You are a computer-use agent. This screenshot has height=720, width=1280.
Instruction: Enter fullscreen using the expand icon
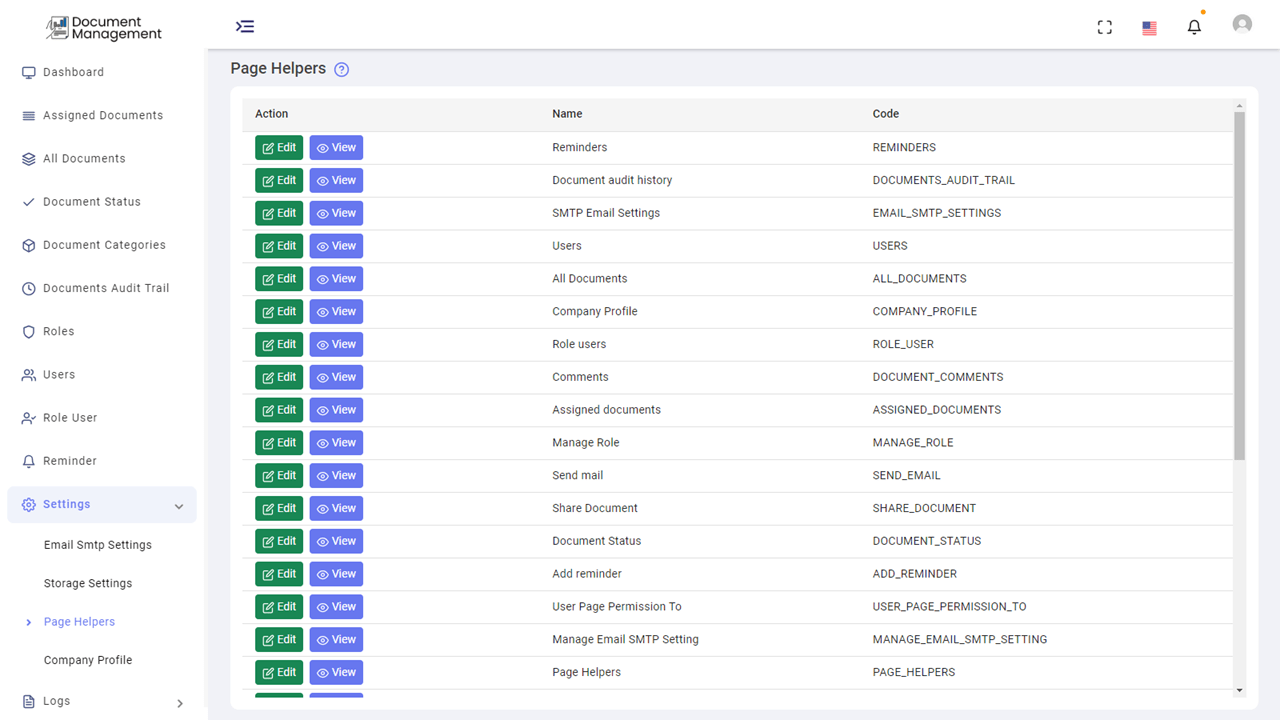click(x=1104, y=26)
